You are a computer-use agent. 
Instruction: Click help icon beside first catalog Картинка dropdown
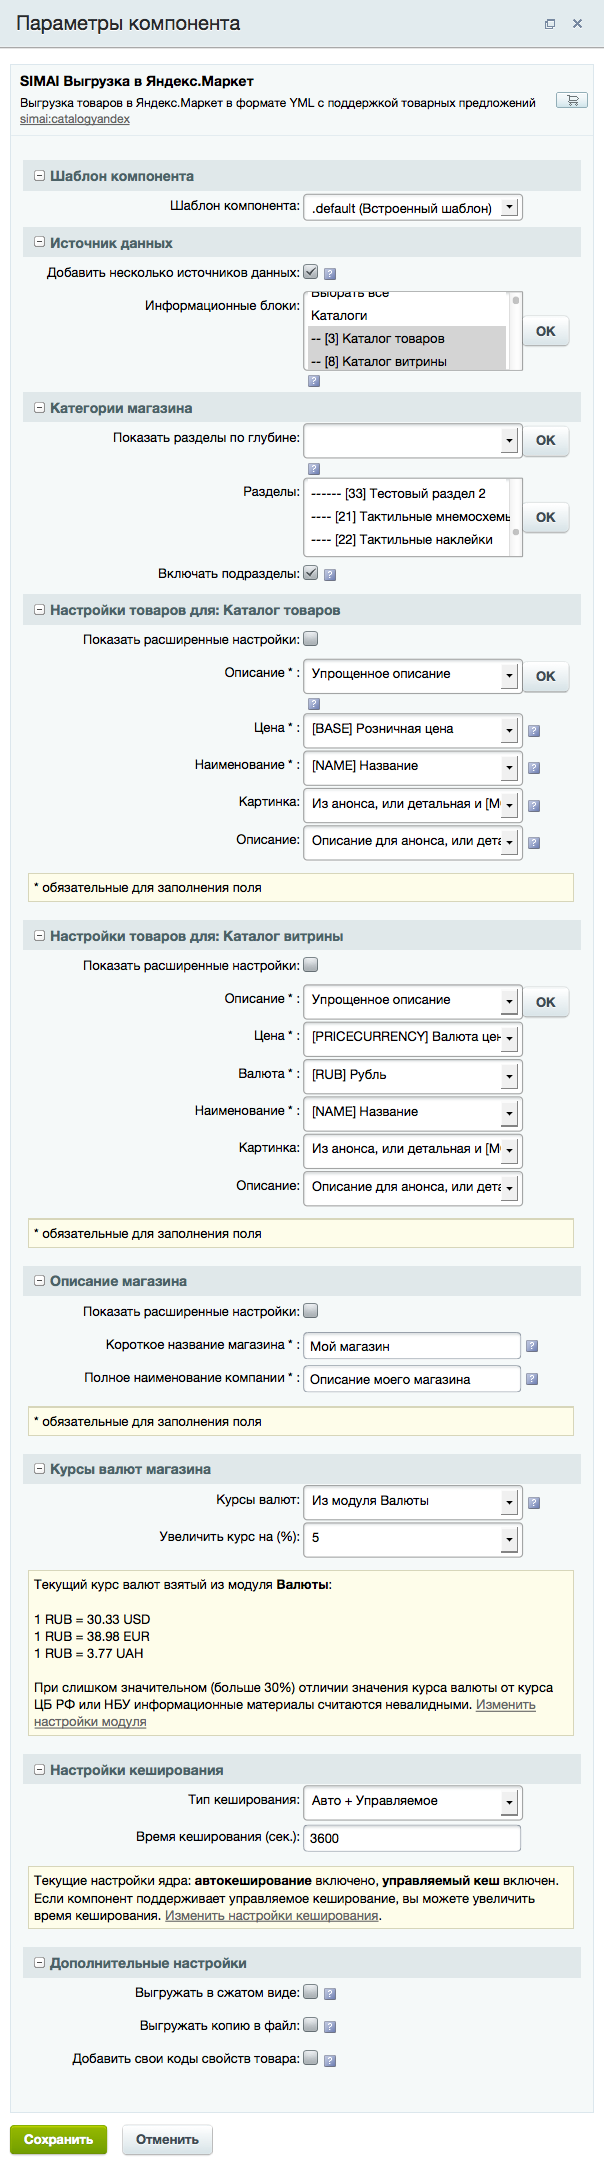tap(534, 805)
